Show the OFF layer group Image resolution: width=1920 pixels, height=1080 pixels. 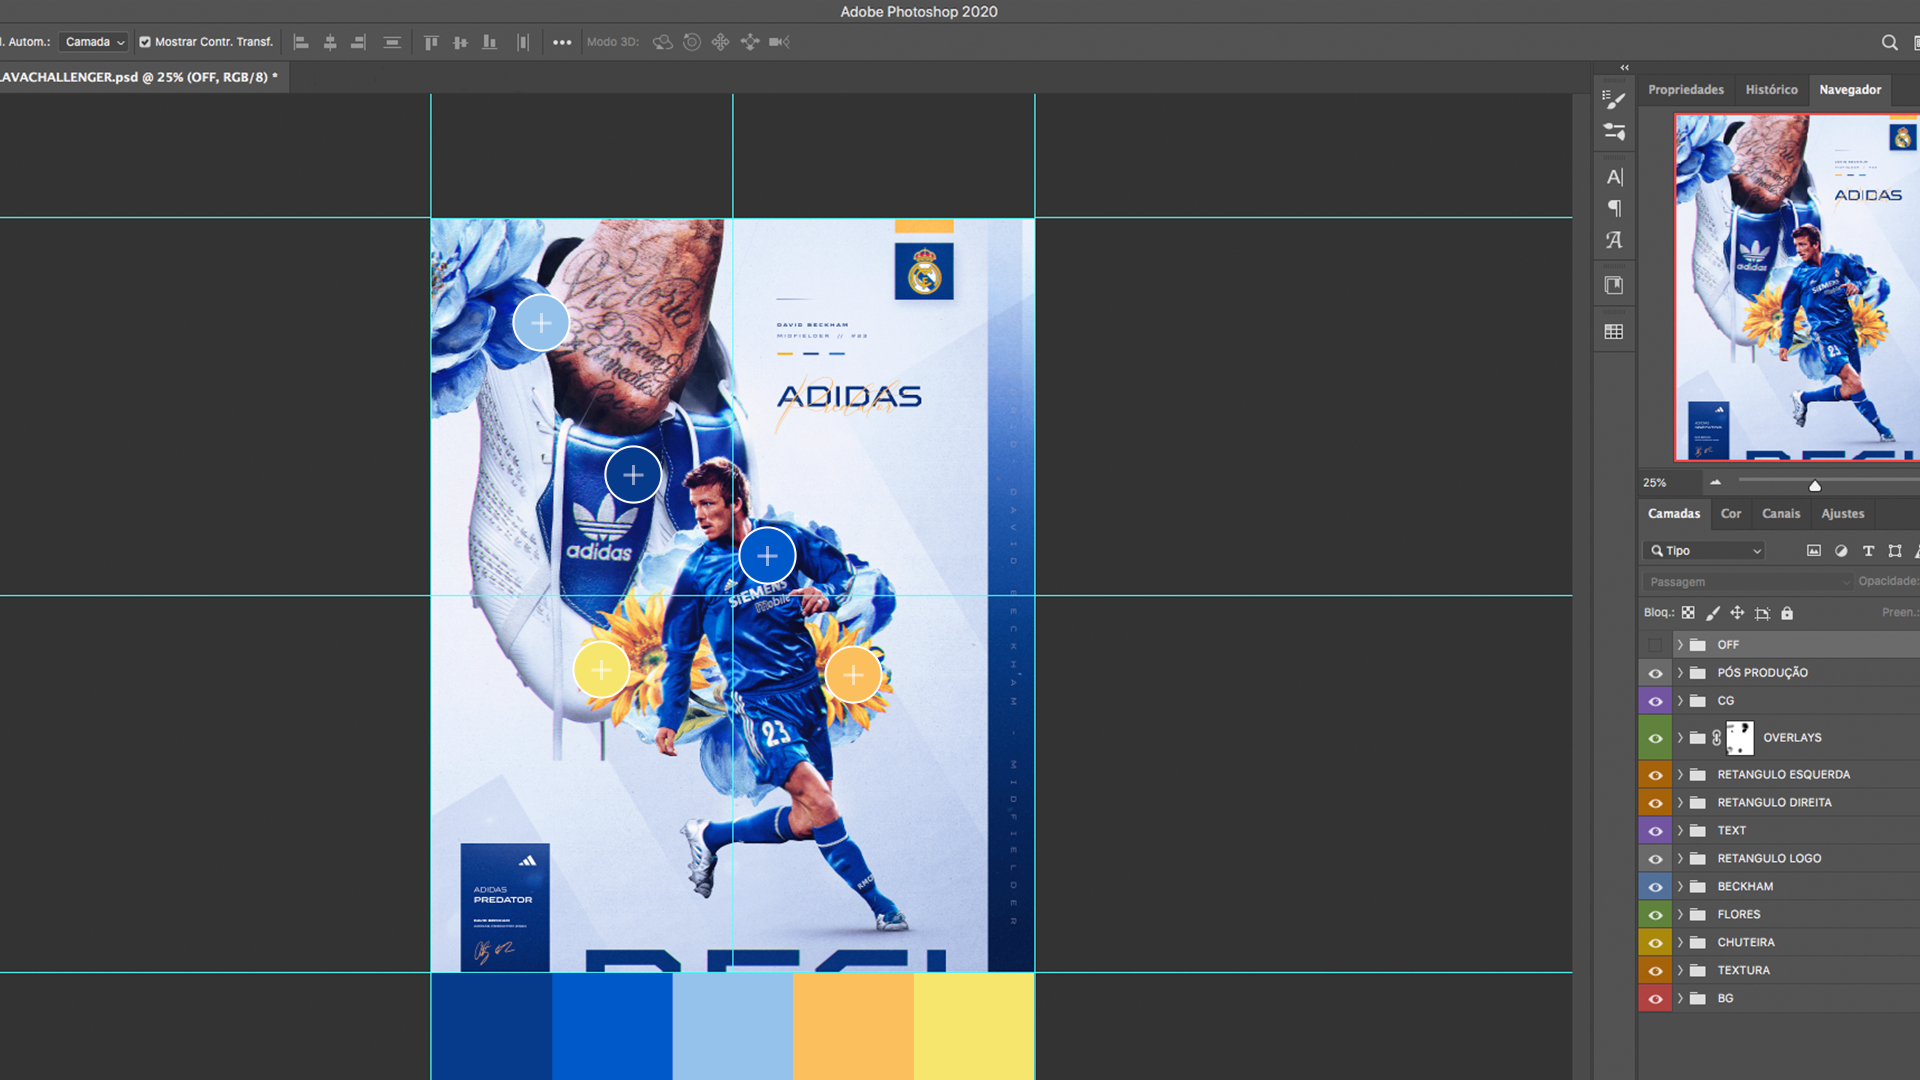point(1655,645)
